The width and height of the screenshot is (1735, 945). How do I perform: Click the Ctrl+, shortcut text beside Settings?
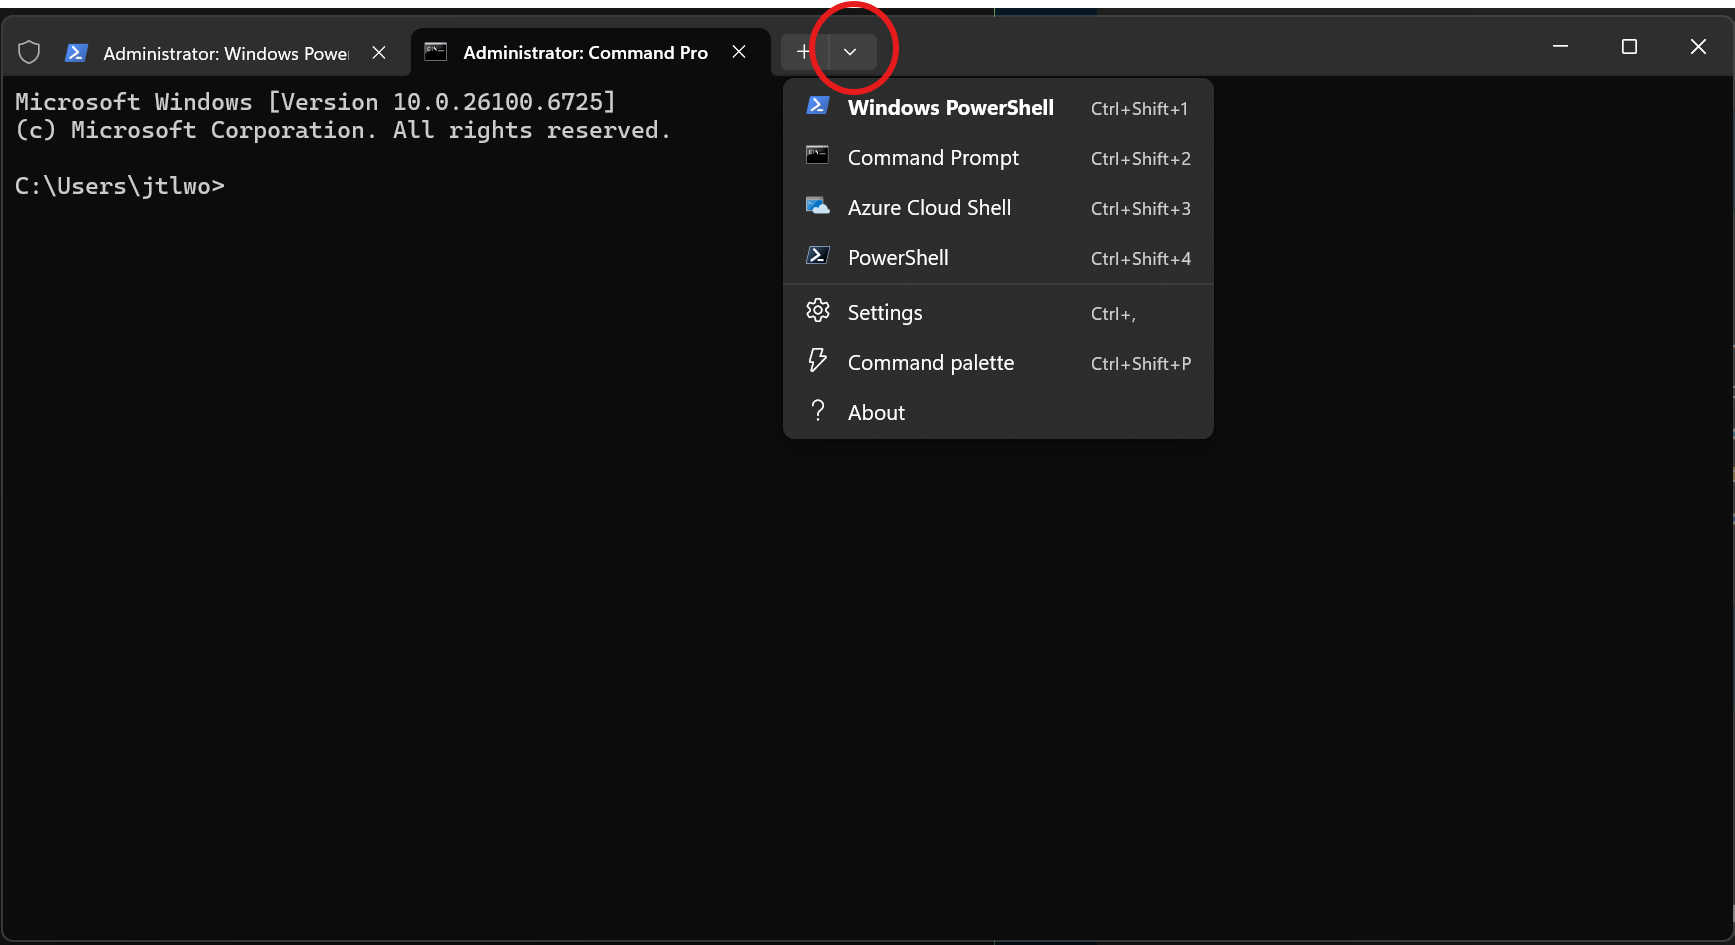tap(1113, 314)
